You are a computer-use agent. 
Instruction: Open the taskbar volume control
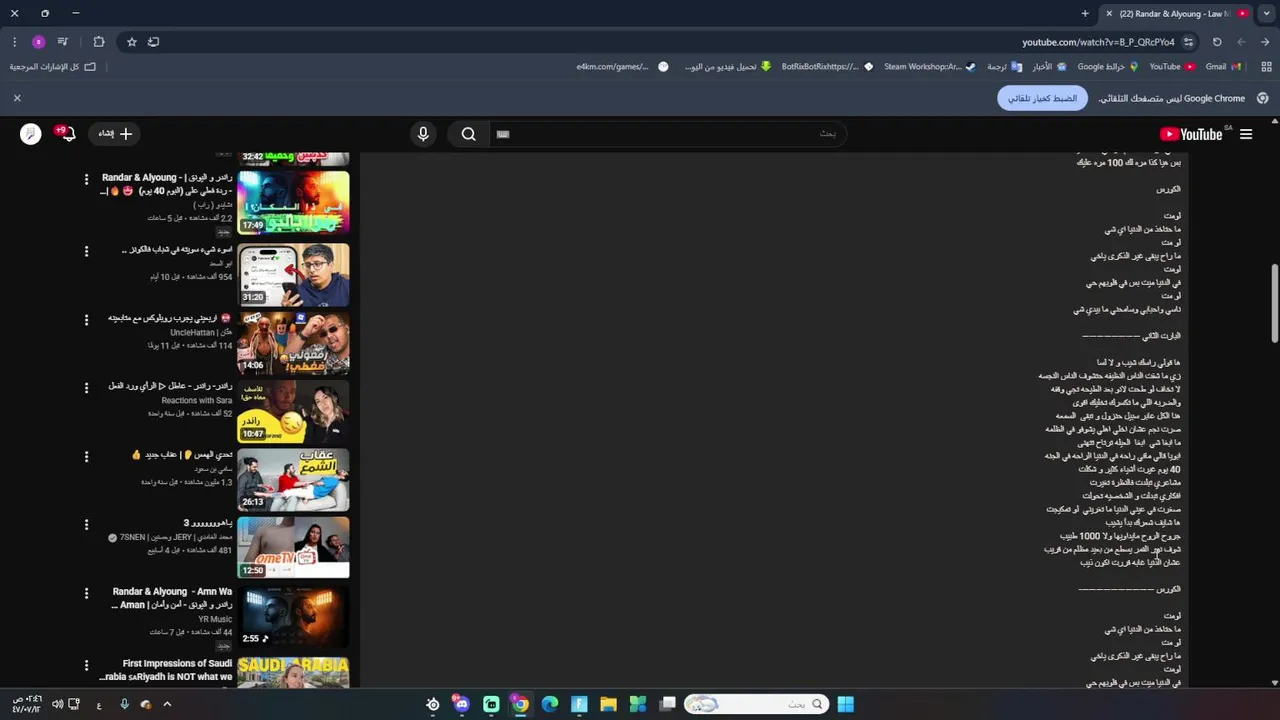click(x=57, y=704)
